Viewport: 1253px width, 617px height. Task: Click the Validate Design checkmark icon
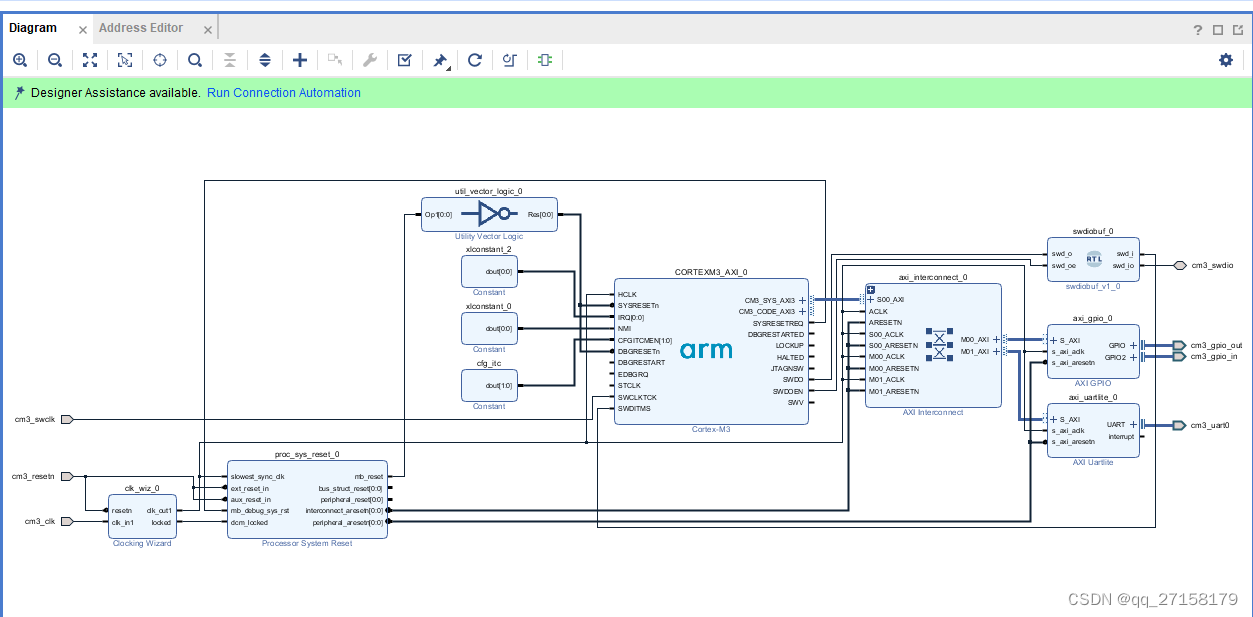tap(404, 60)
